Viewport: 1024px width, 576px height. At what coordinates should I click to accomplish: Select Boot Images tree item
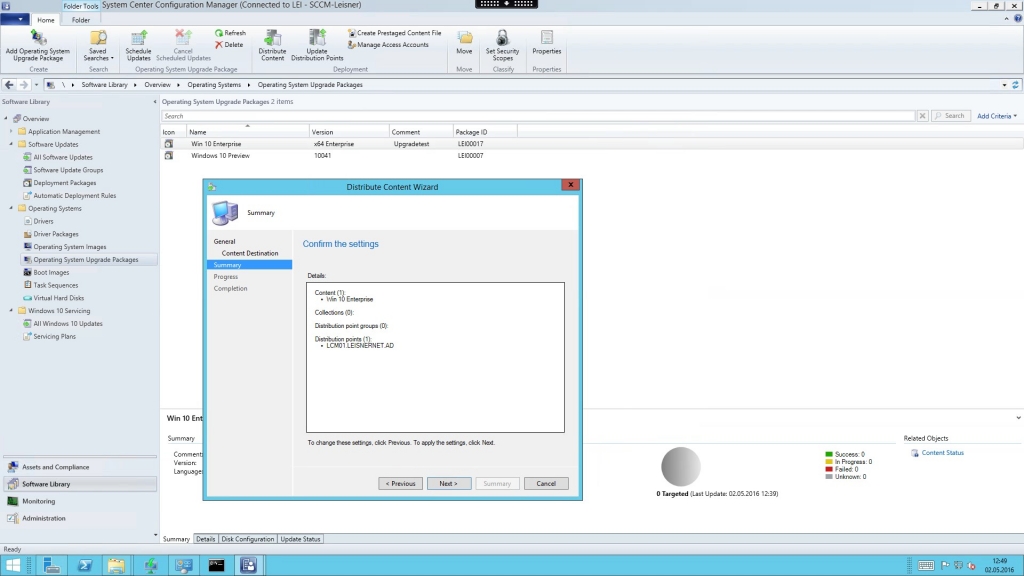51,272
